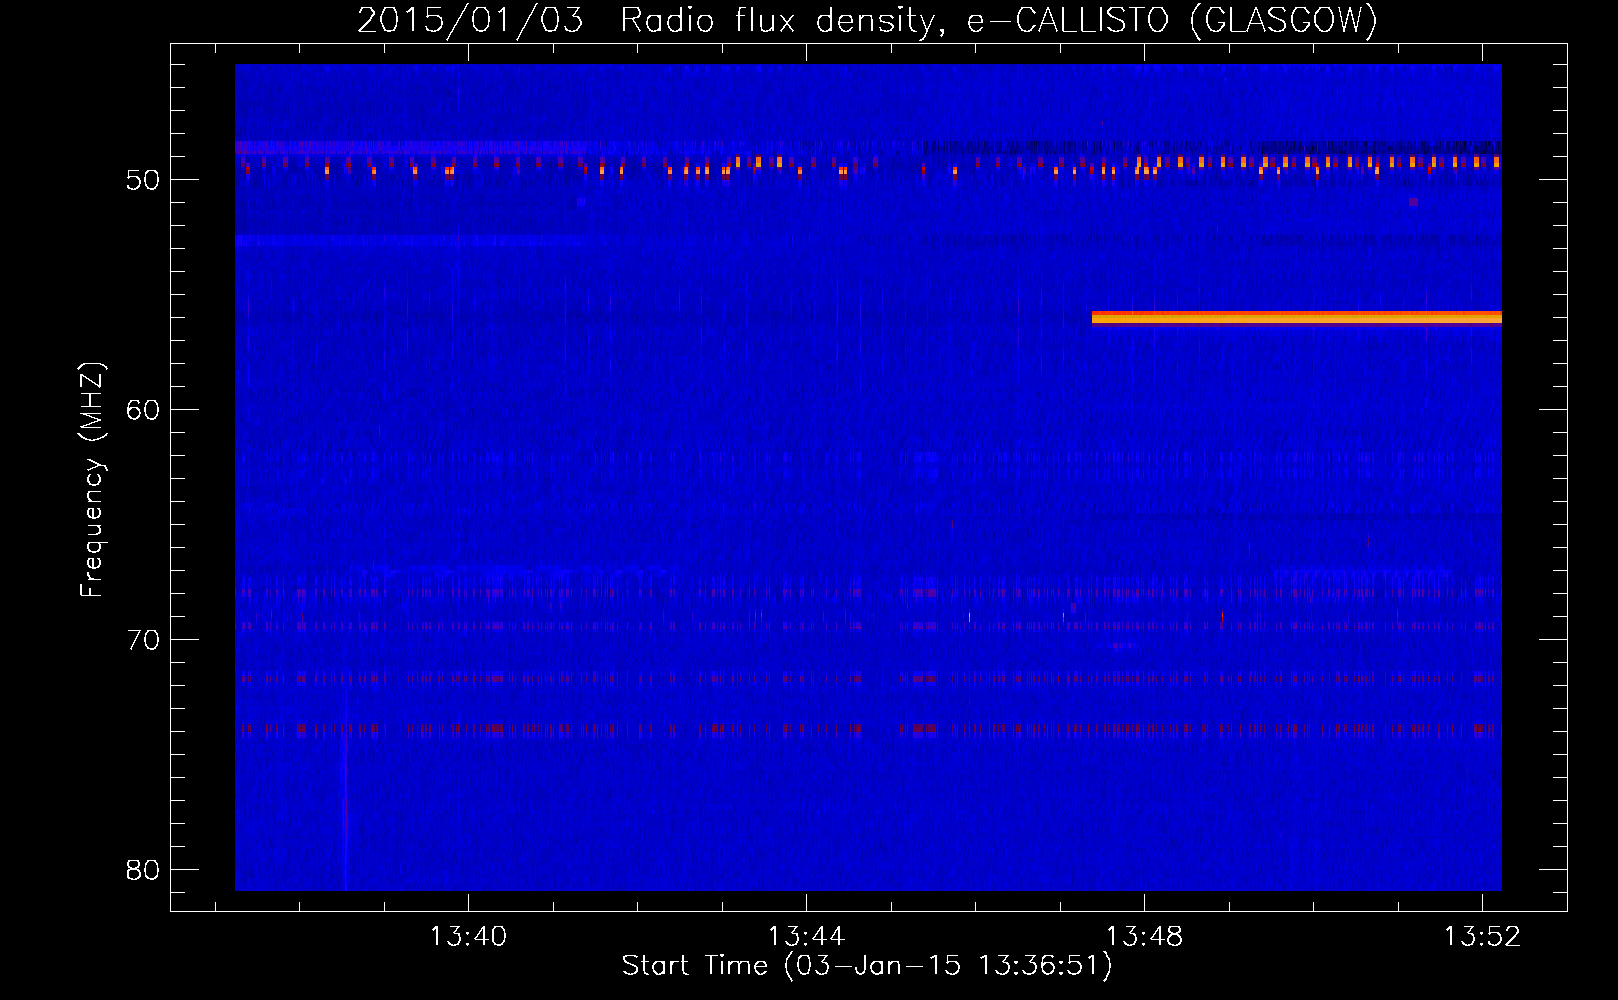Click the "Frequency (MHZ)" axis label
Screen dimensions: 1618x1000
92,480
